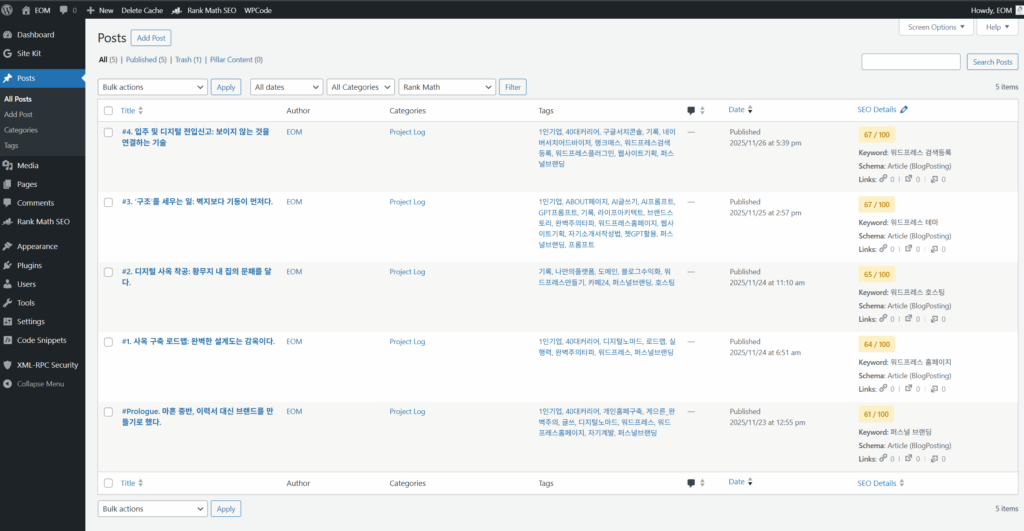Check the select-all checkbox in table header
Screen dimensions: 1024x531
tap(109, 110)
